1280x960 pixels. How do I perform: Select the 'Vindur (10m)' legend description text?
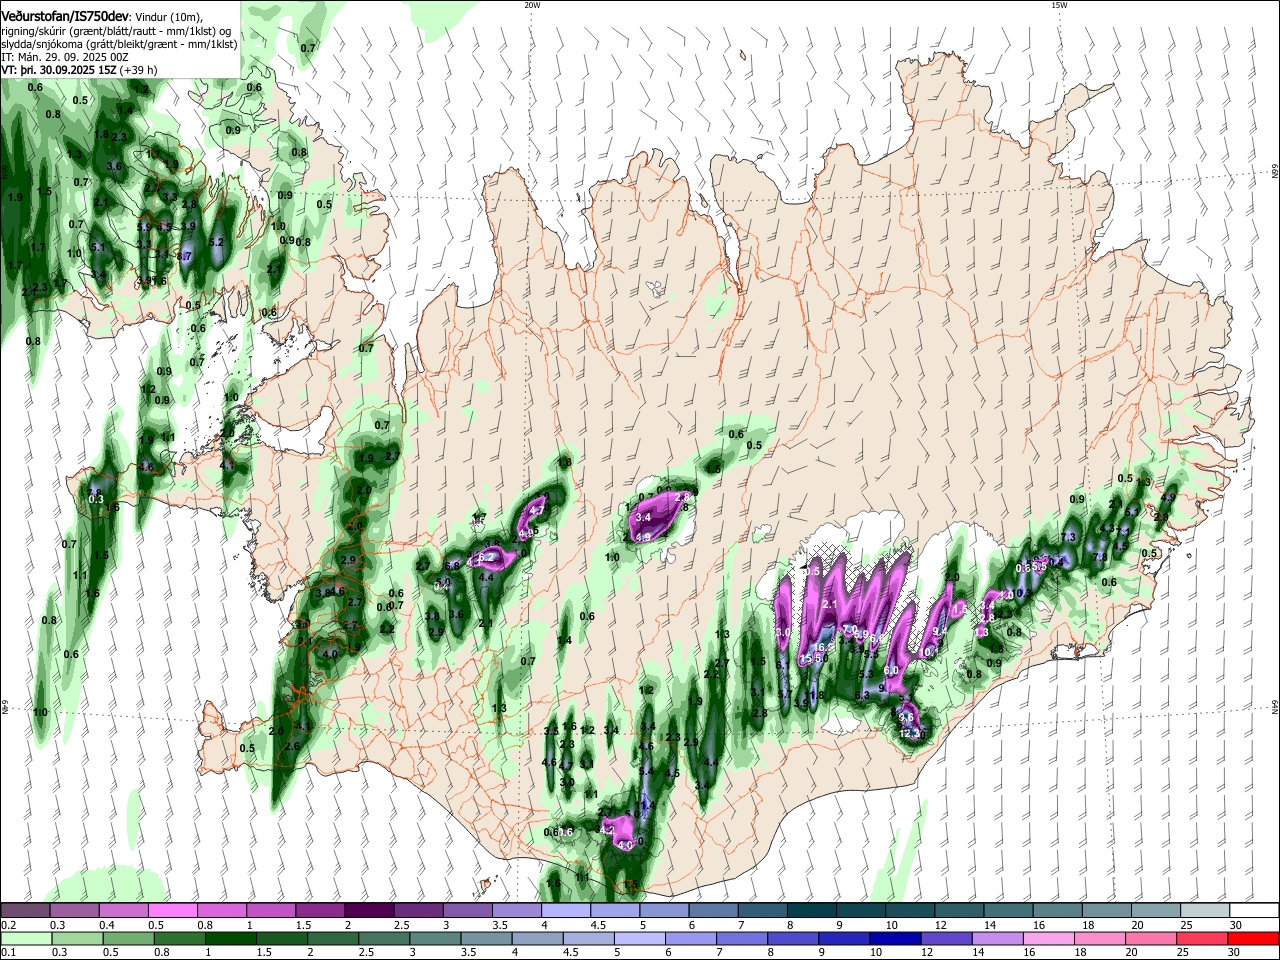(x=168, y=15)
